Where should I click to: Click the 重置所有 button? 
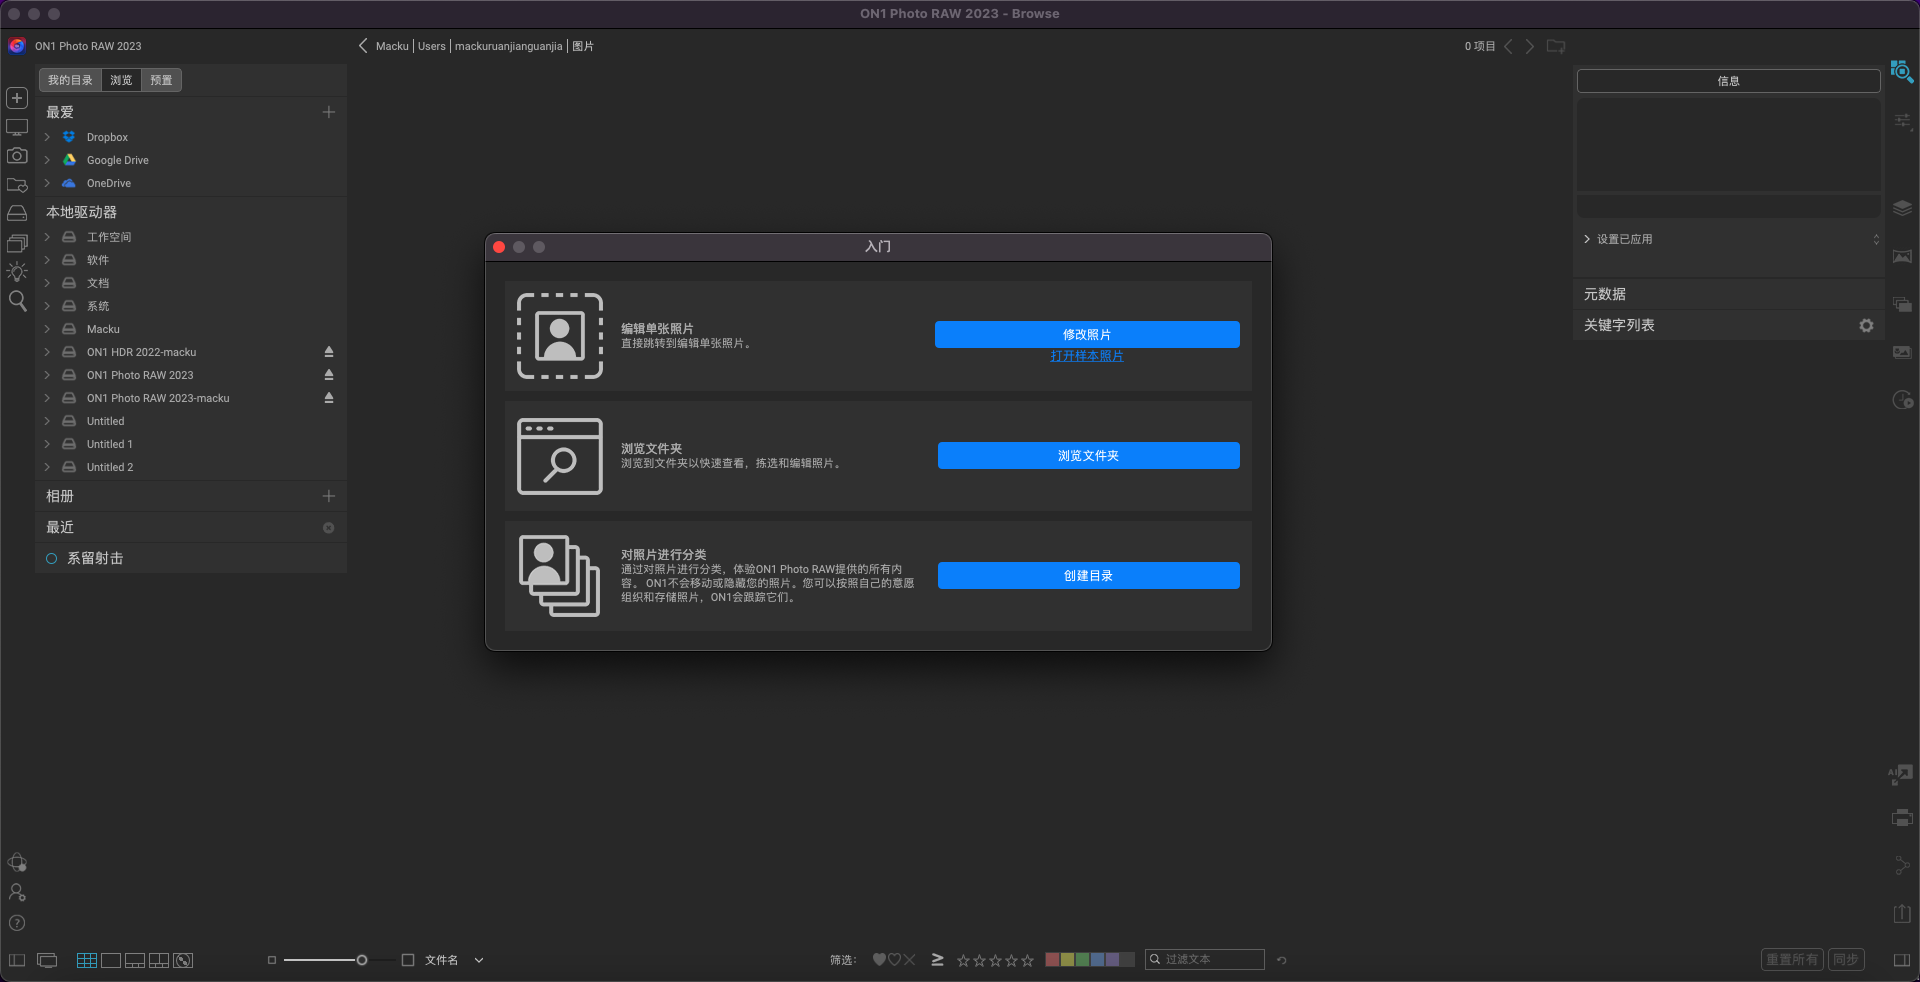(1792, 960)
